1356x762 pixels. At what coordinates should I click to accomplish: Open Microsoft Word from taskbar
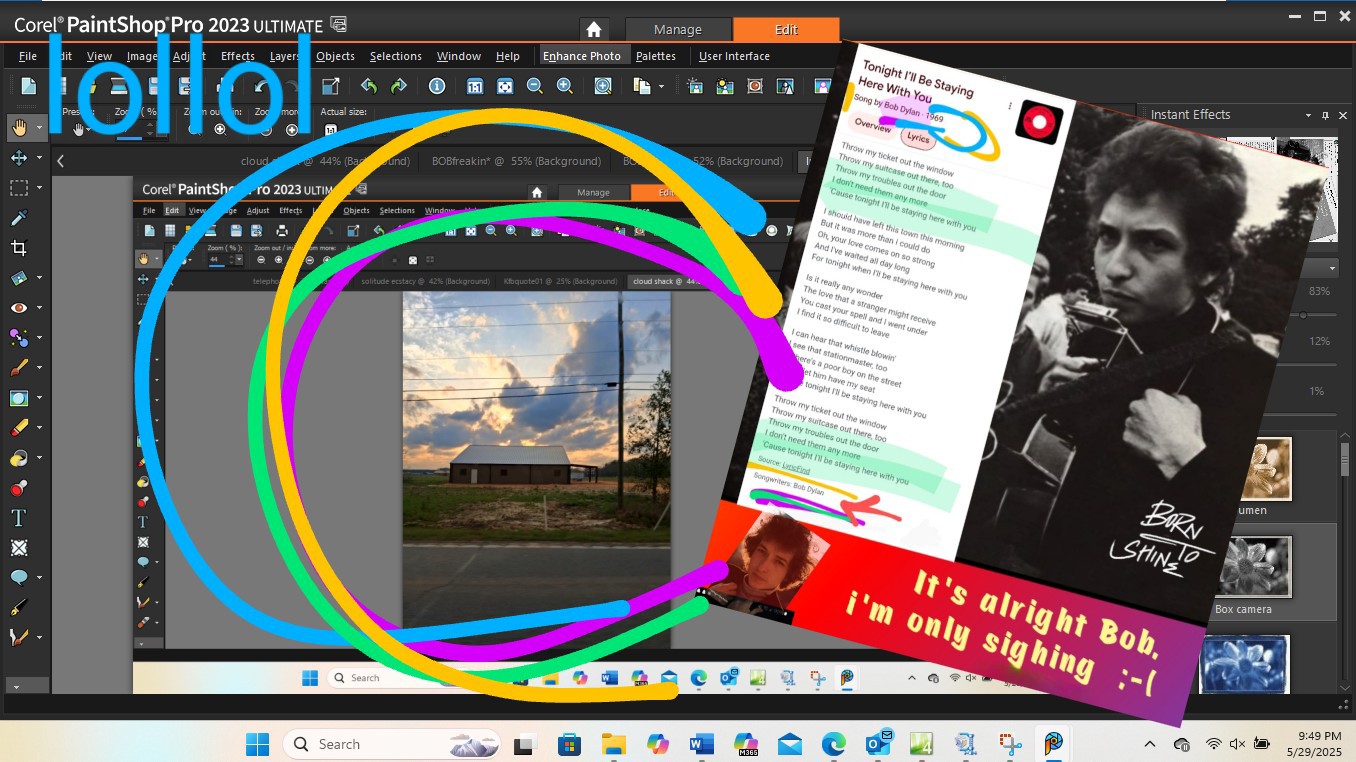click(701, 744)
